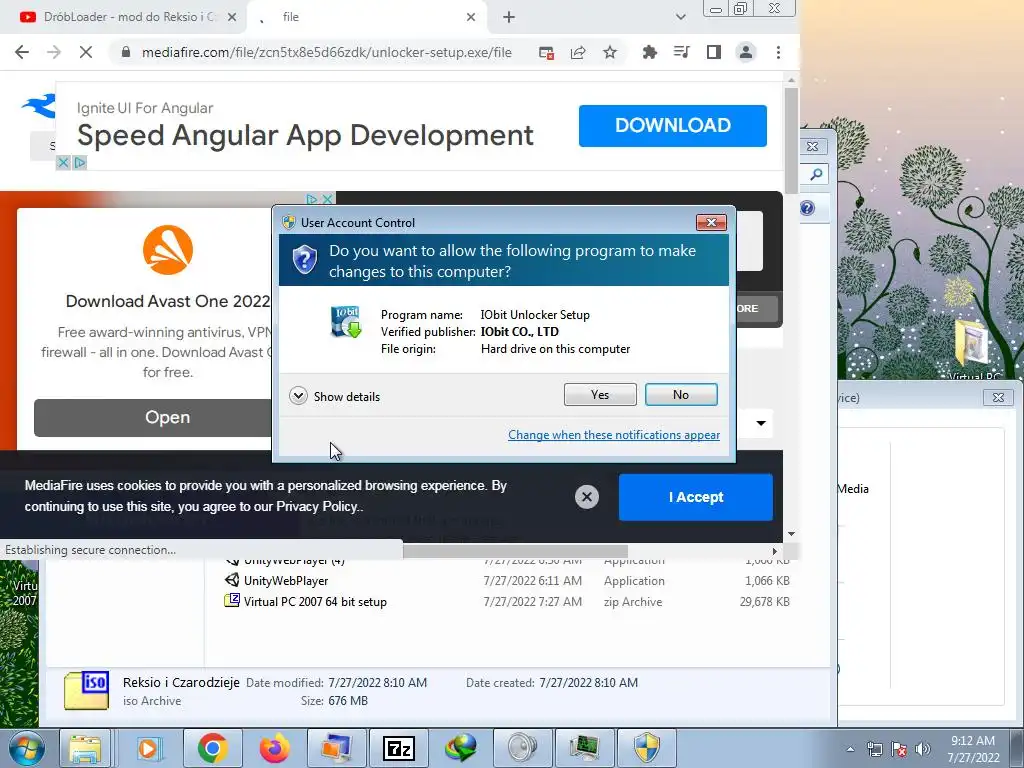Open the media controls icon in Chrome's toolbar
Screen dimensions: 1024x768
coord(681,52)
